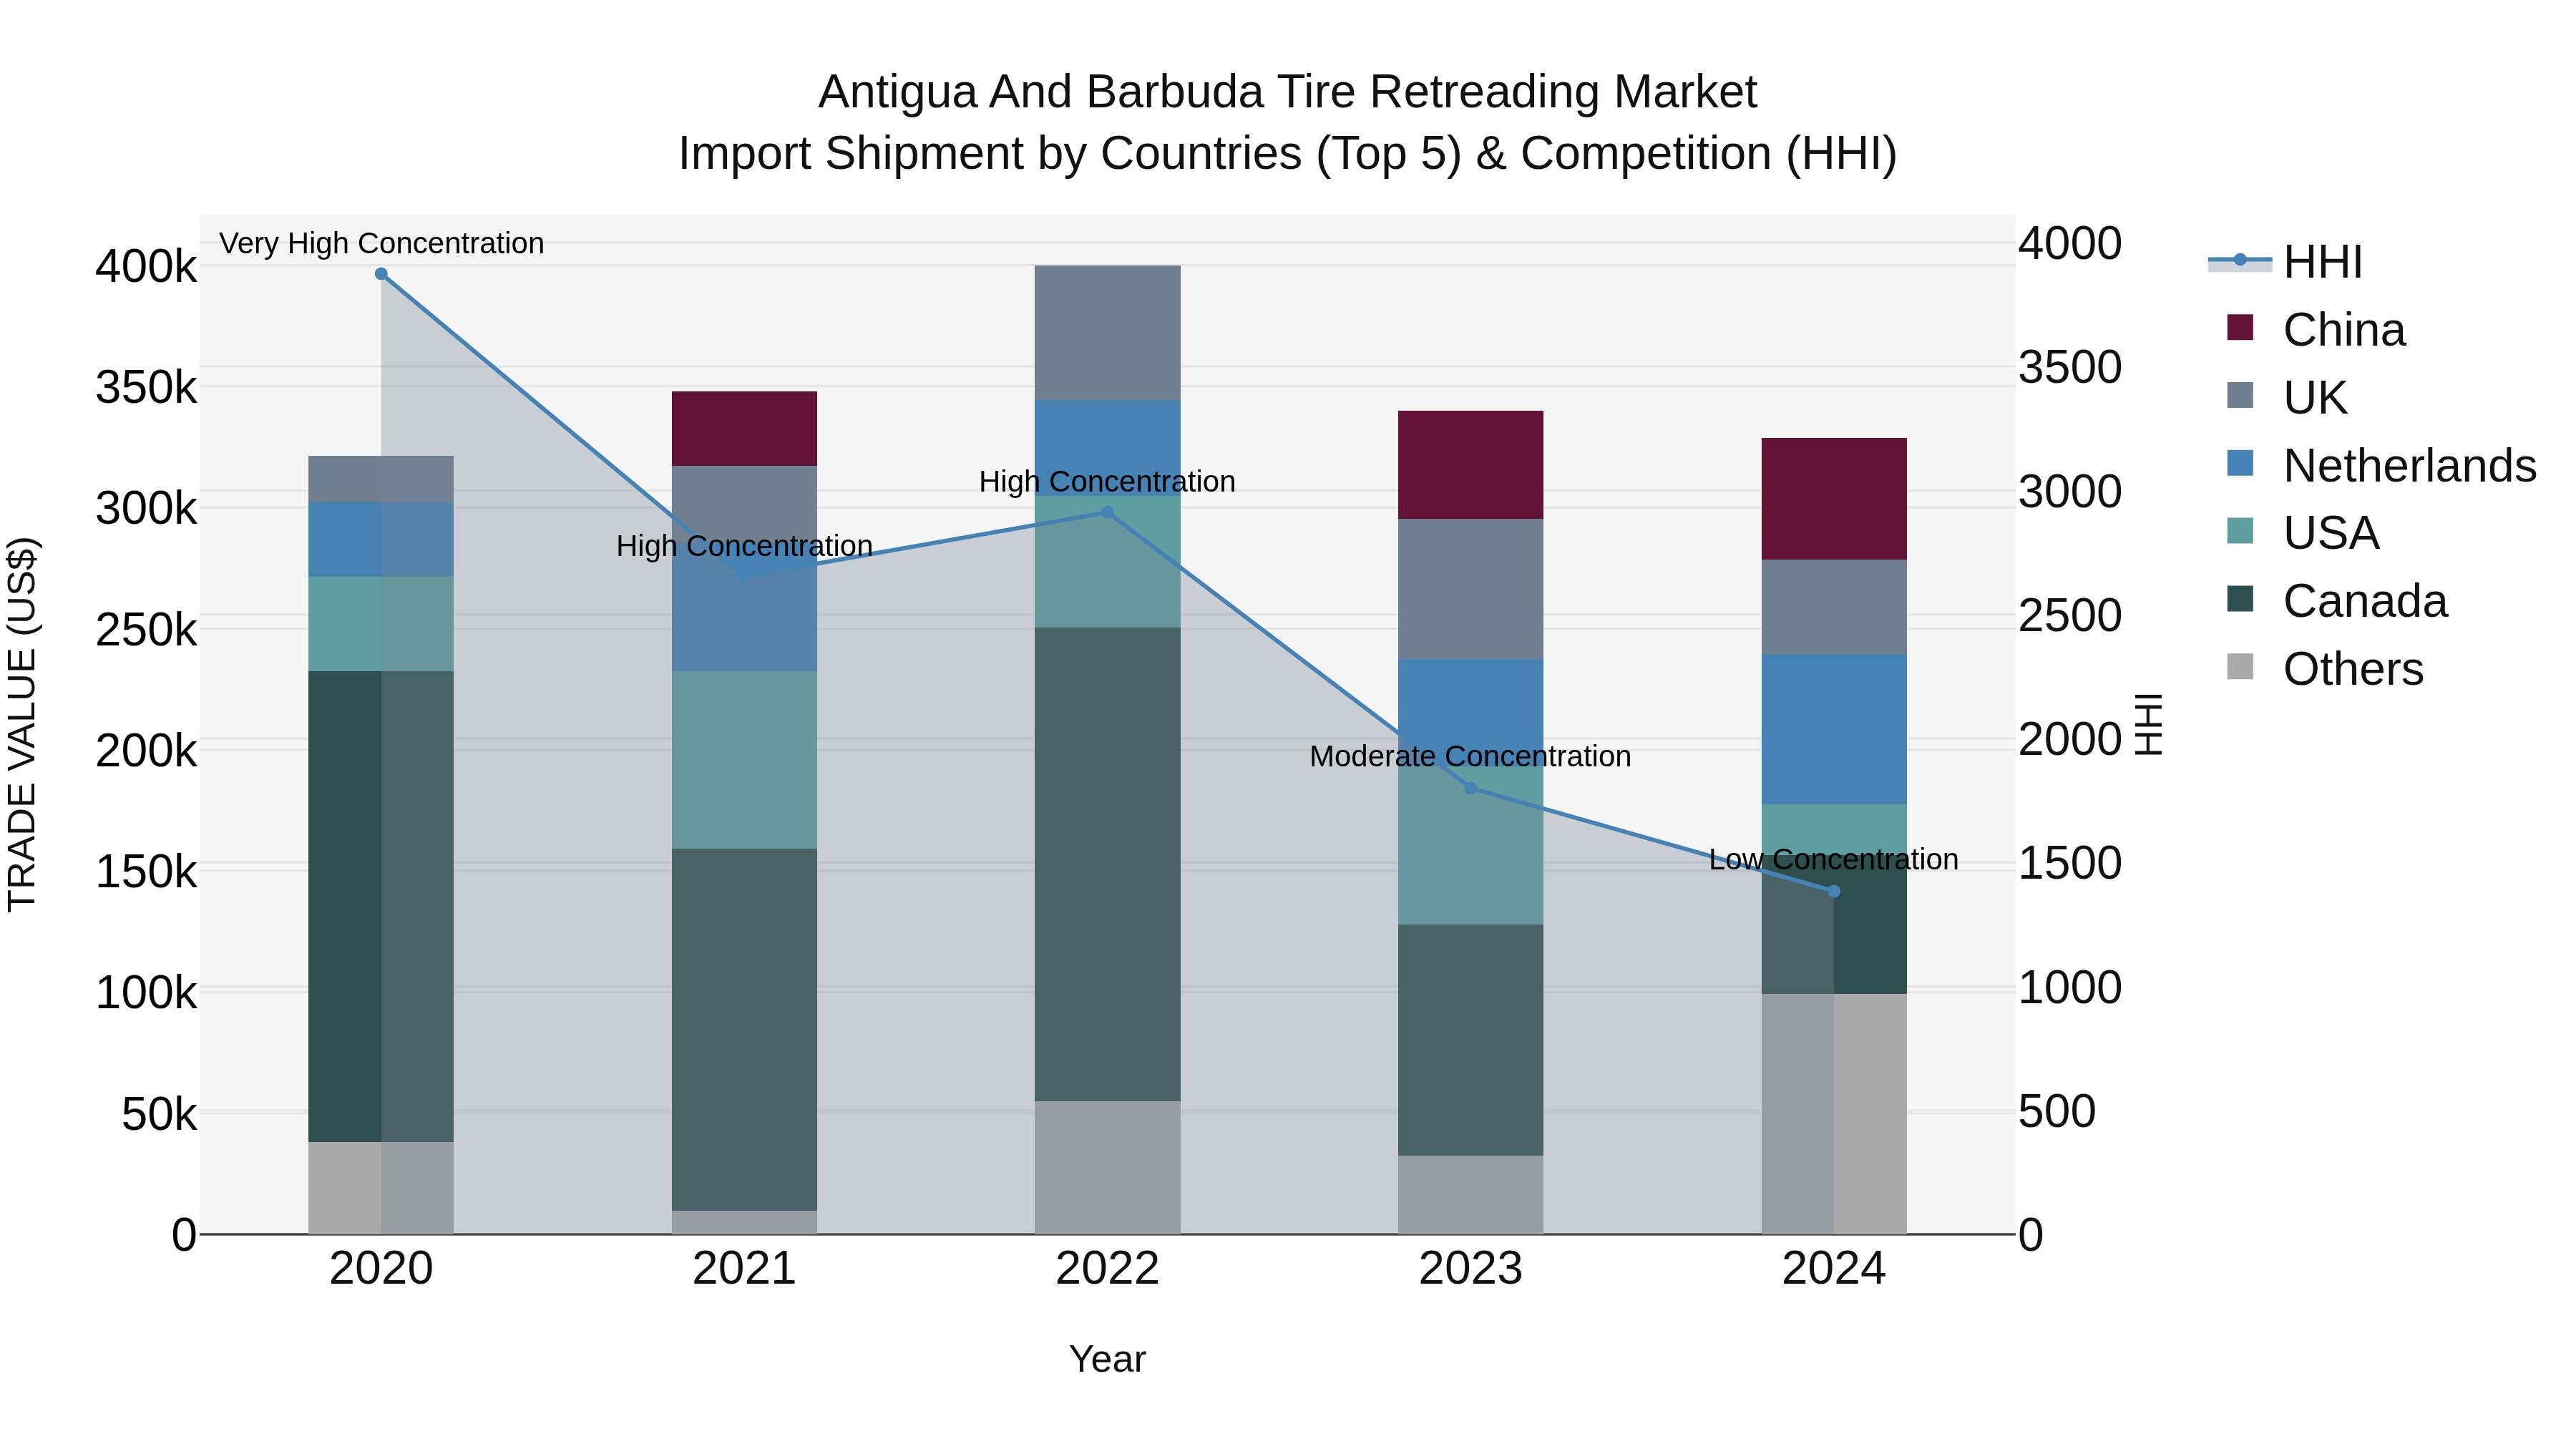Image resolution: width=2576 pixels, height=1449 pixels.
Task: Click the 2021 HHI data point marker
Action: coord(744,576)
